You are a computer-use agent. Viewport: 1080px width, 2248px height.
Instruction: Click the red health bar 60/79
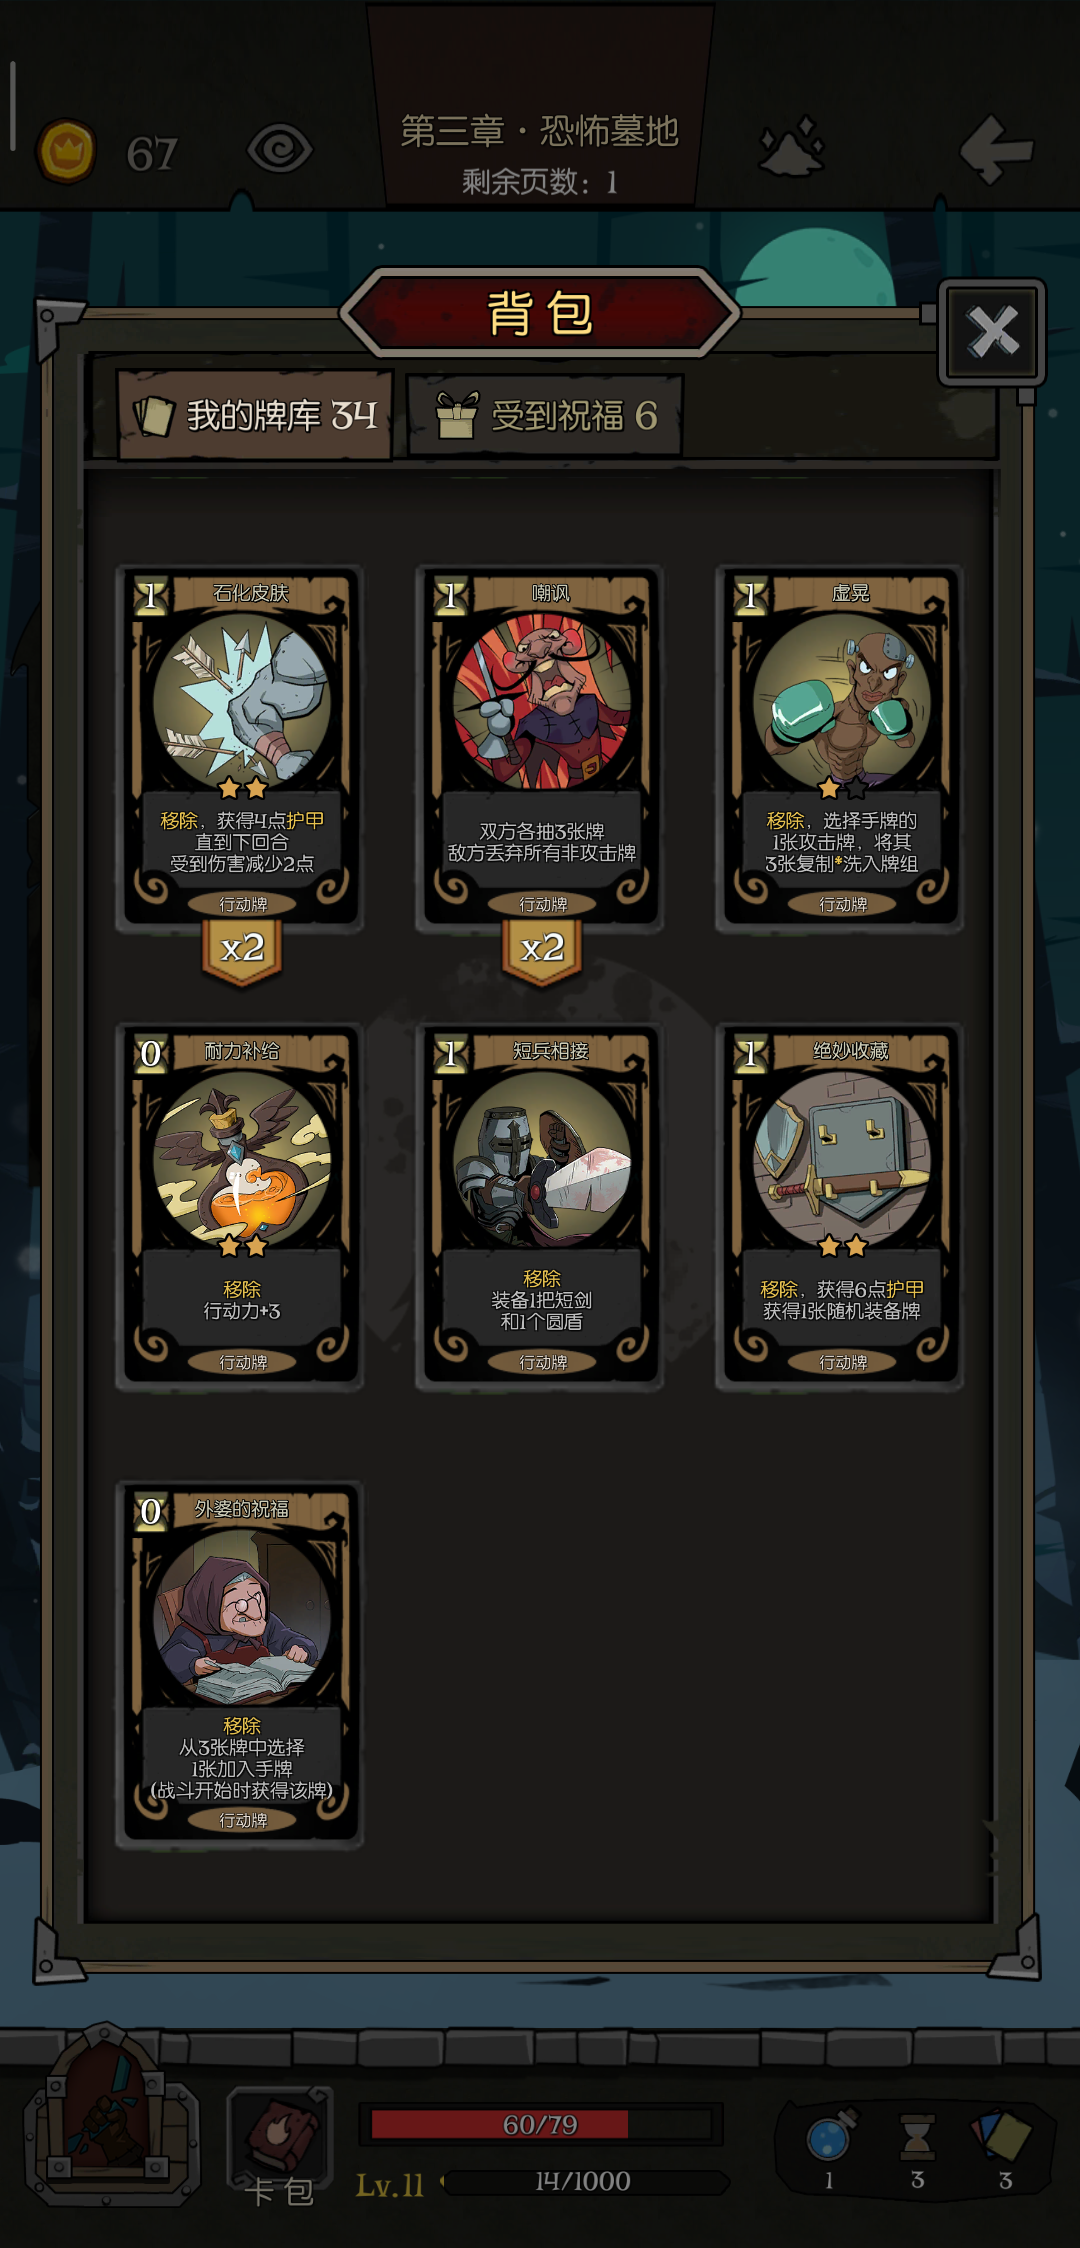tap(540, 2124)
